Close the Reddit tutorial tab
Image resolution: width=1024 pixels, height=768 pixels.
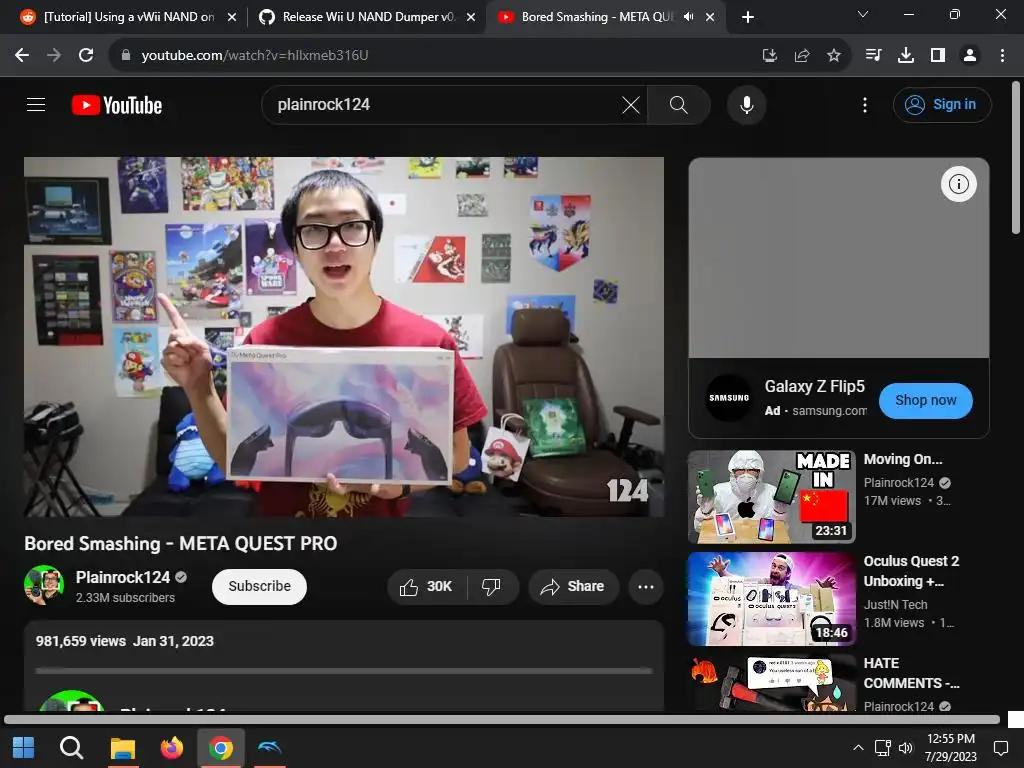[232, 17]
